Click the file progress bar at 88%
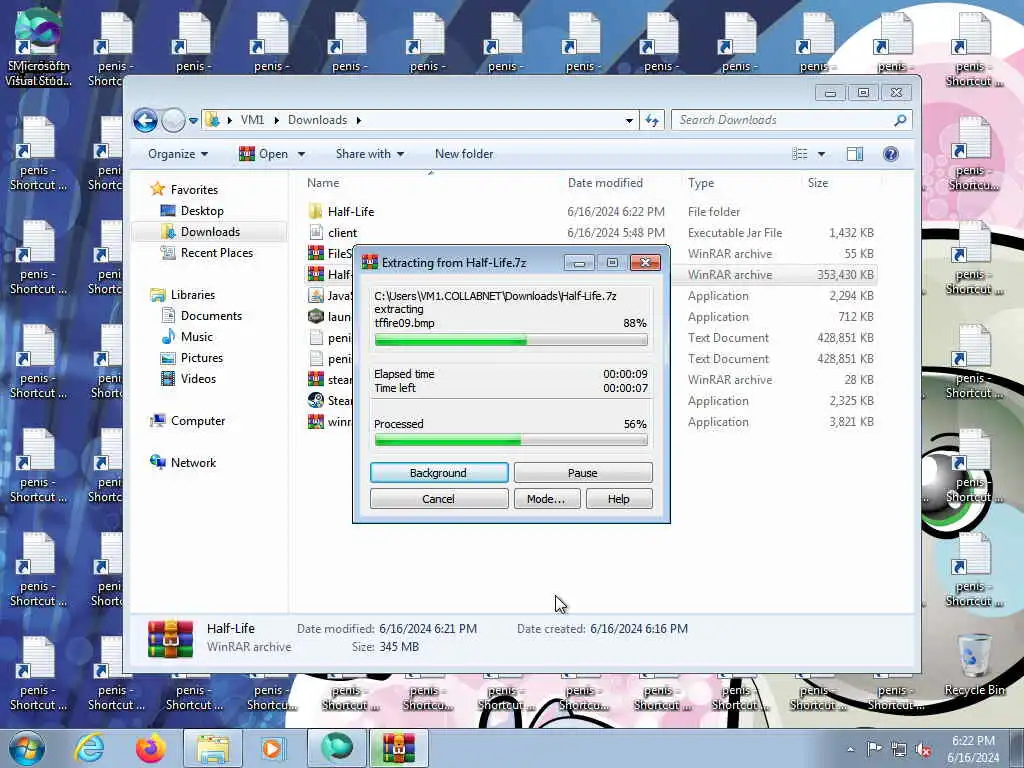 511,340
